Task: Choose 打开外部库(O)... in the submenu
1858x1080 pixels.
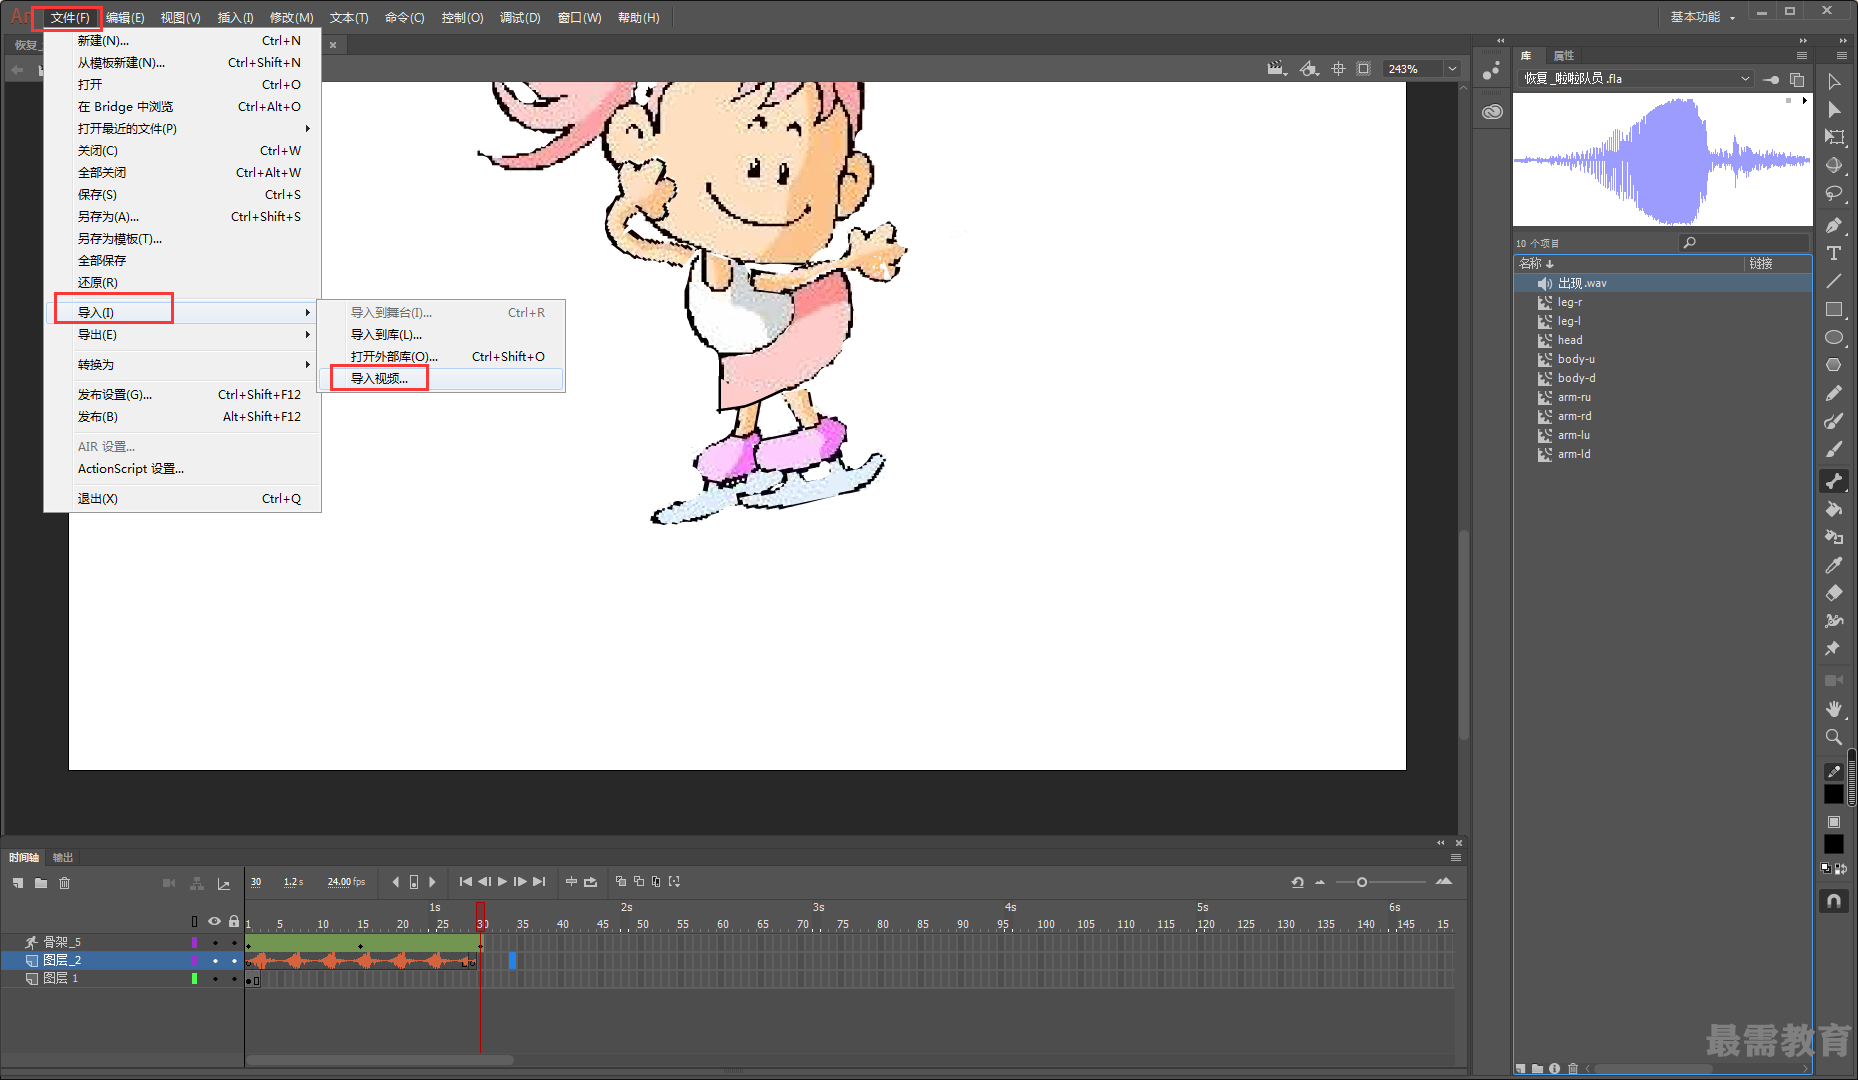Action: tap(441, 357)
